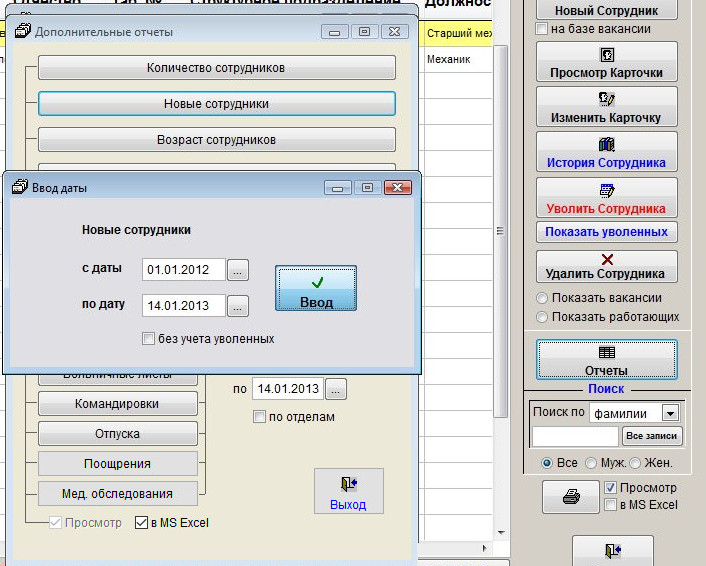Click 'Удалить Сотрудника' red X button
This screenshot has height=566, width=706.
(x=606, y=266)
